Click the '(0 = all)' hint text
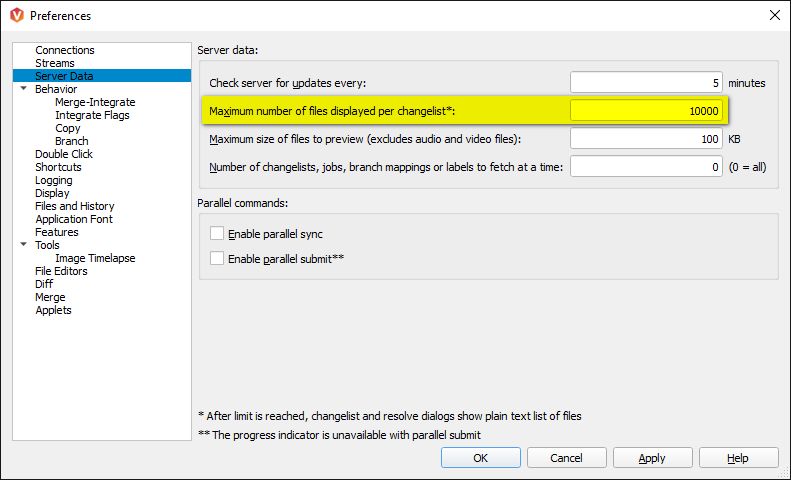 (x=747, y=167)
